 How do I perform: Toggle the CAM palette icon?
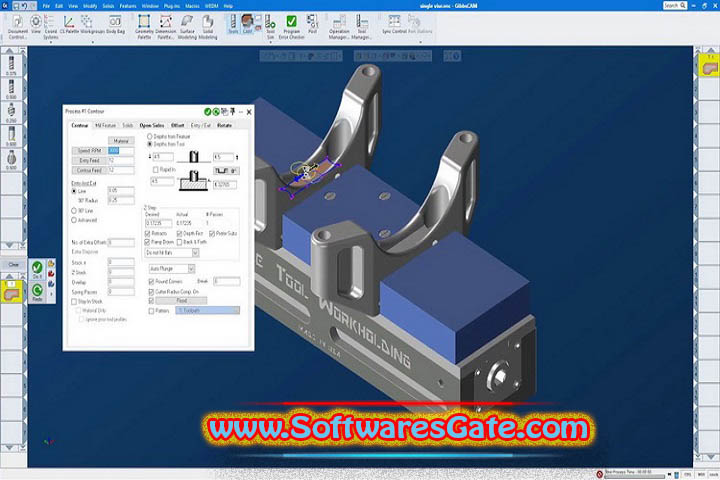pyautogui.click(x=248, y=24)
